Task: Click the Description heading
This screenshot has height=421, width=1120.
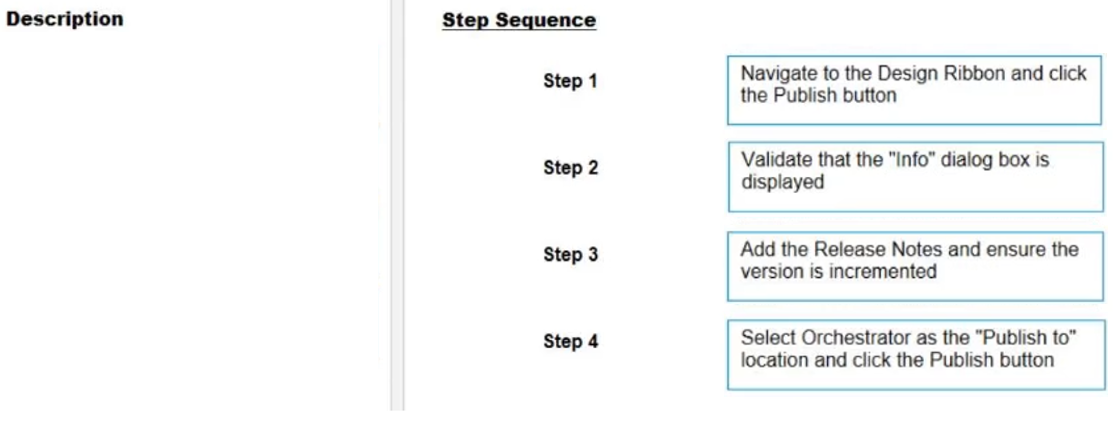Action: [64, 19]
